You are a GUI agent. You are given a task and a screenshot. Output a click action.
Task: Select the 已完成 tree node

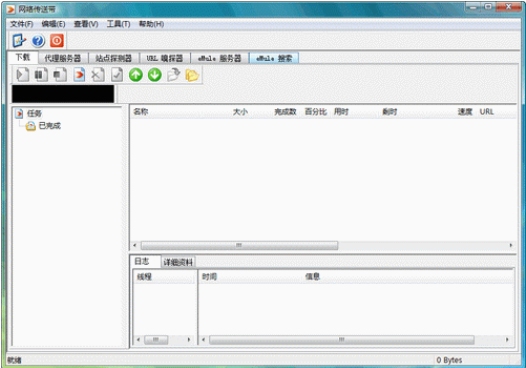coord(50,126)
